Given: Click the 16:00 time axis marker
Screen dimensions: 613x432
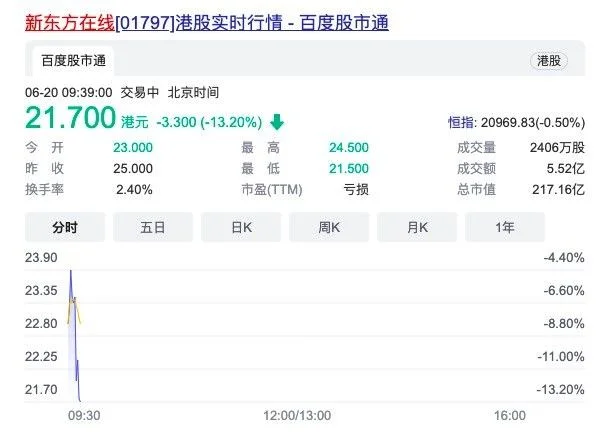Looking at the screenshot, I should tap(509, 414).
